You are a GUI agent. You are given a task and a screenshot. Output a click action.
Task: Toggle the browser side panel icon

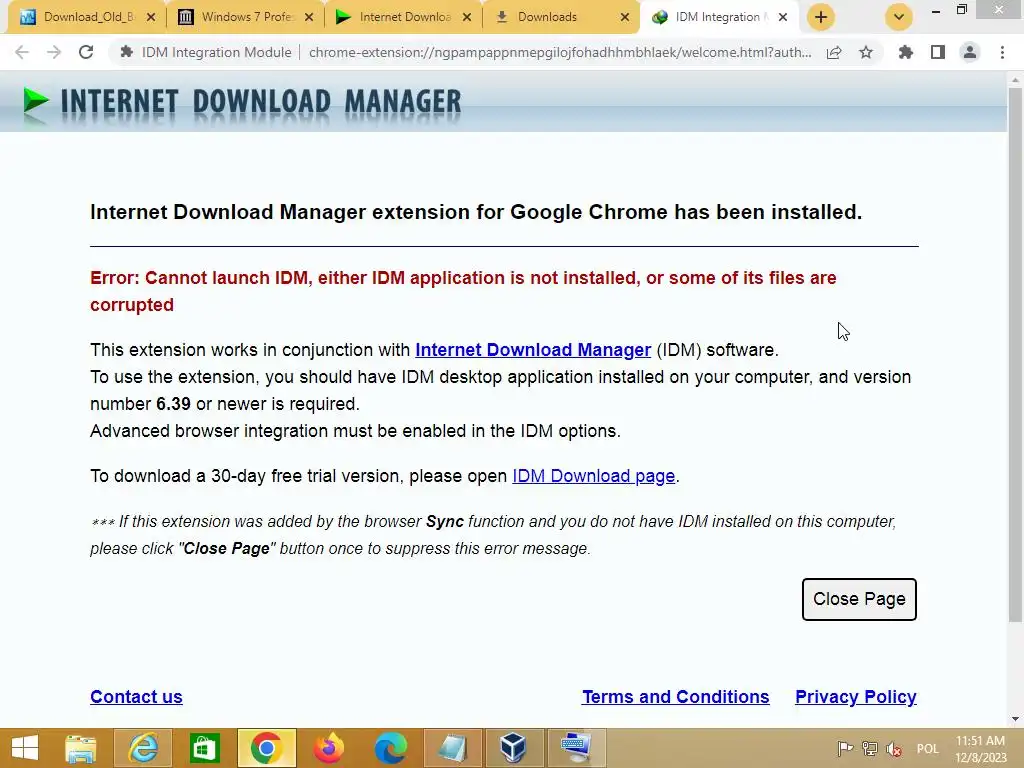[x=938, y=52]
